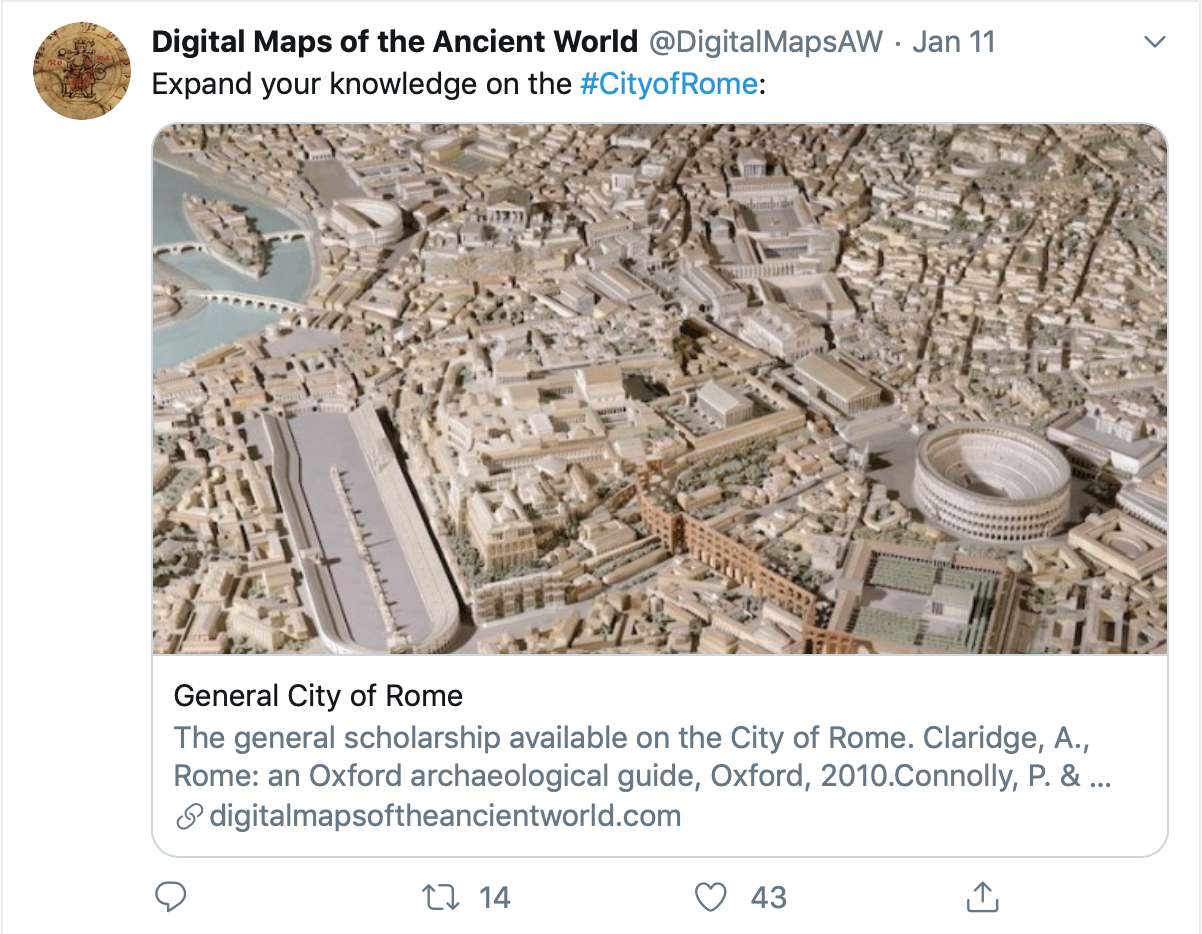The image size is (1202, 934).
Task: Click the Digital Maps profile avatar
Action: pos(82,70)
